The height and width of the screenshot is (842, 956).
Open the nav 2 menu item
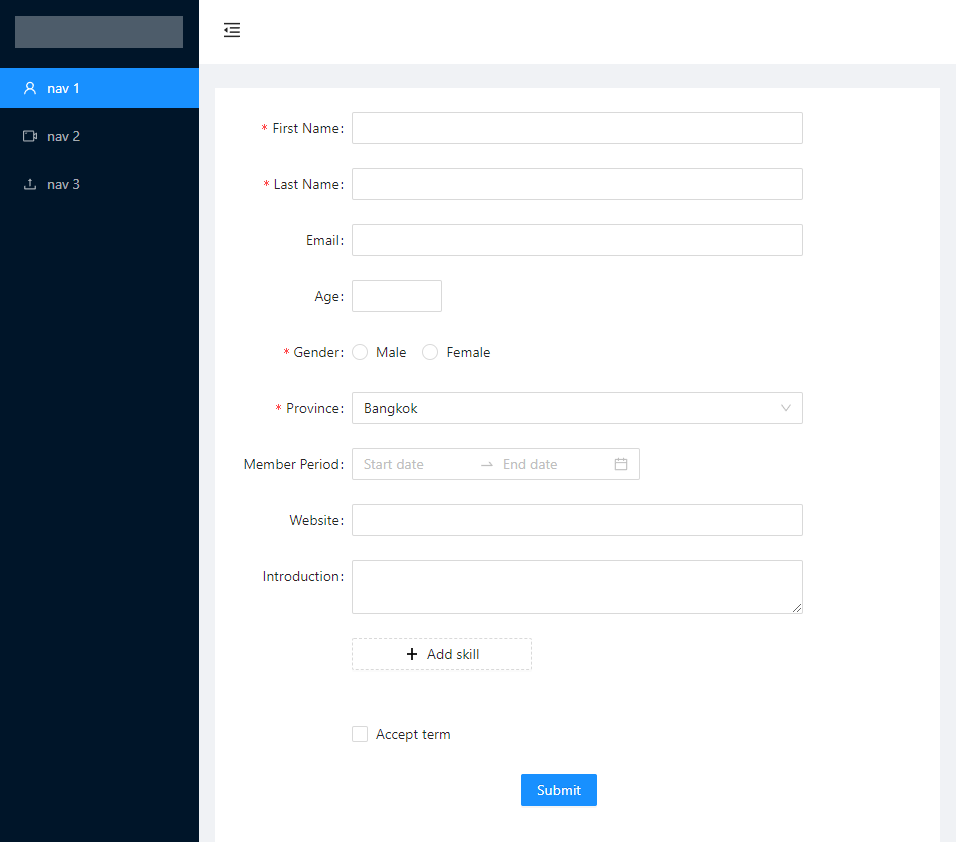click(x=99, y=136)
